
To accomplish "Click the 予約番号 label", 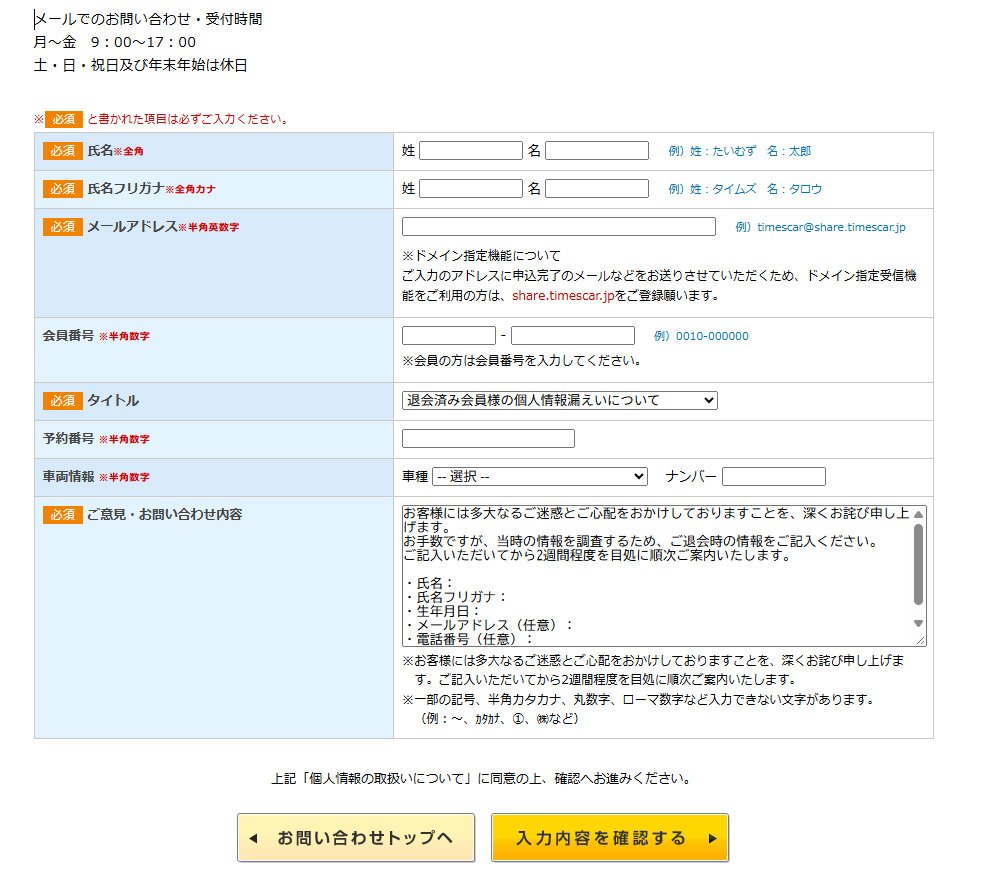I will pos(69,438).
